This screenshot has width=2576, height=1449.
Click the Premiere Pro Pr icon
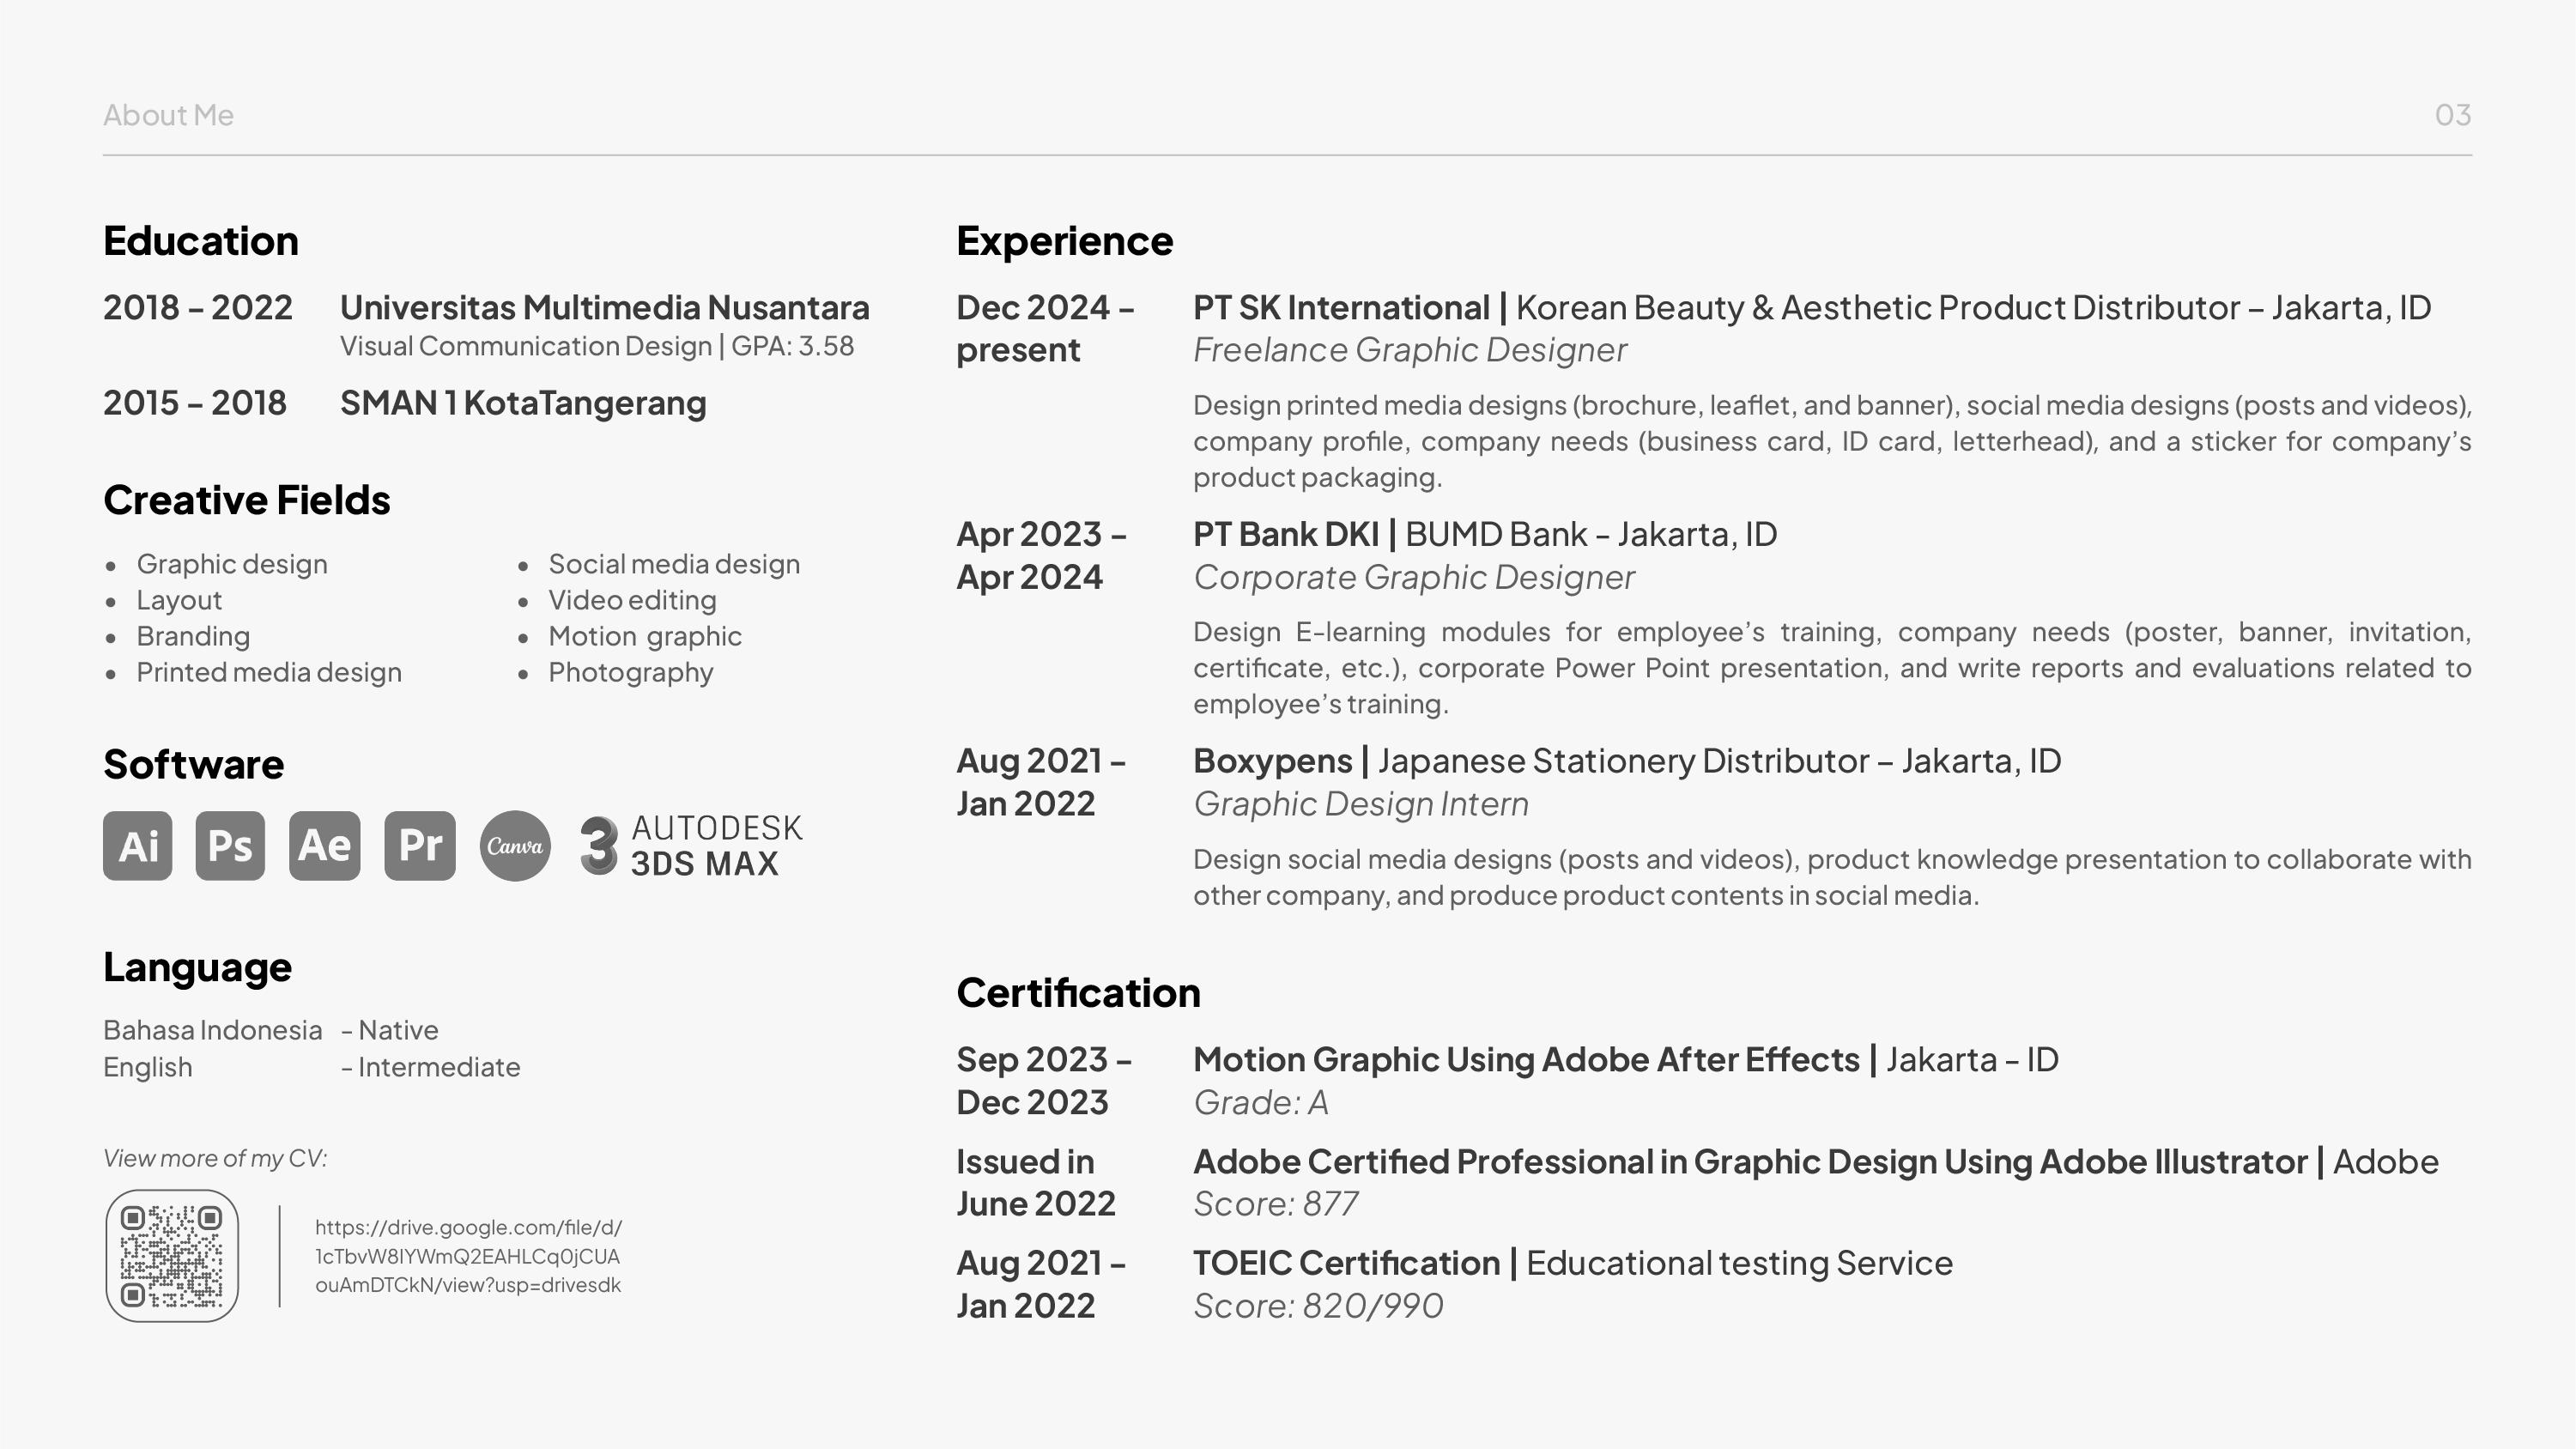coord(420,846)
